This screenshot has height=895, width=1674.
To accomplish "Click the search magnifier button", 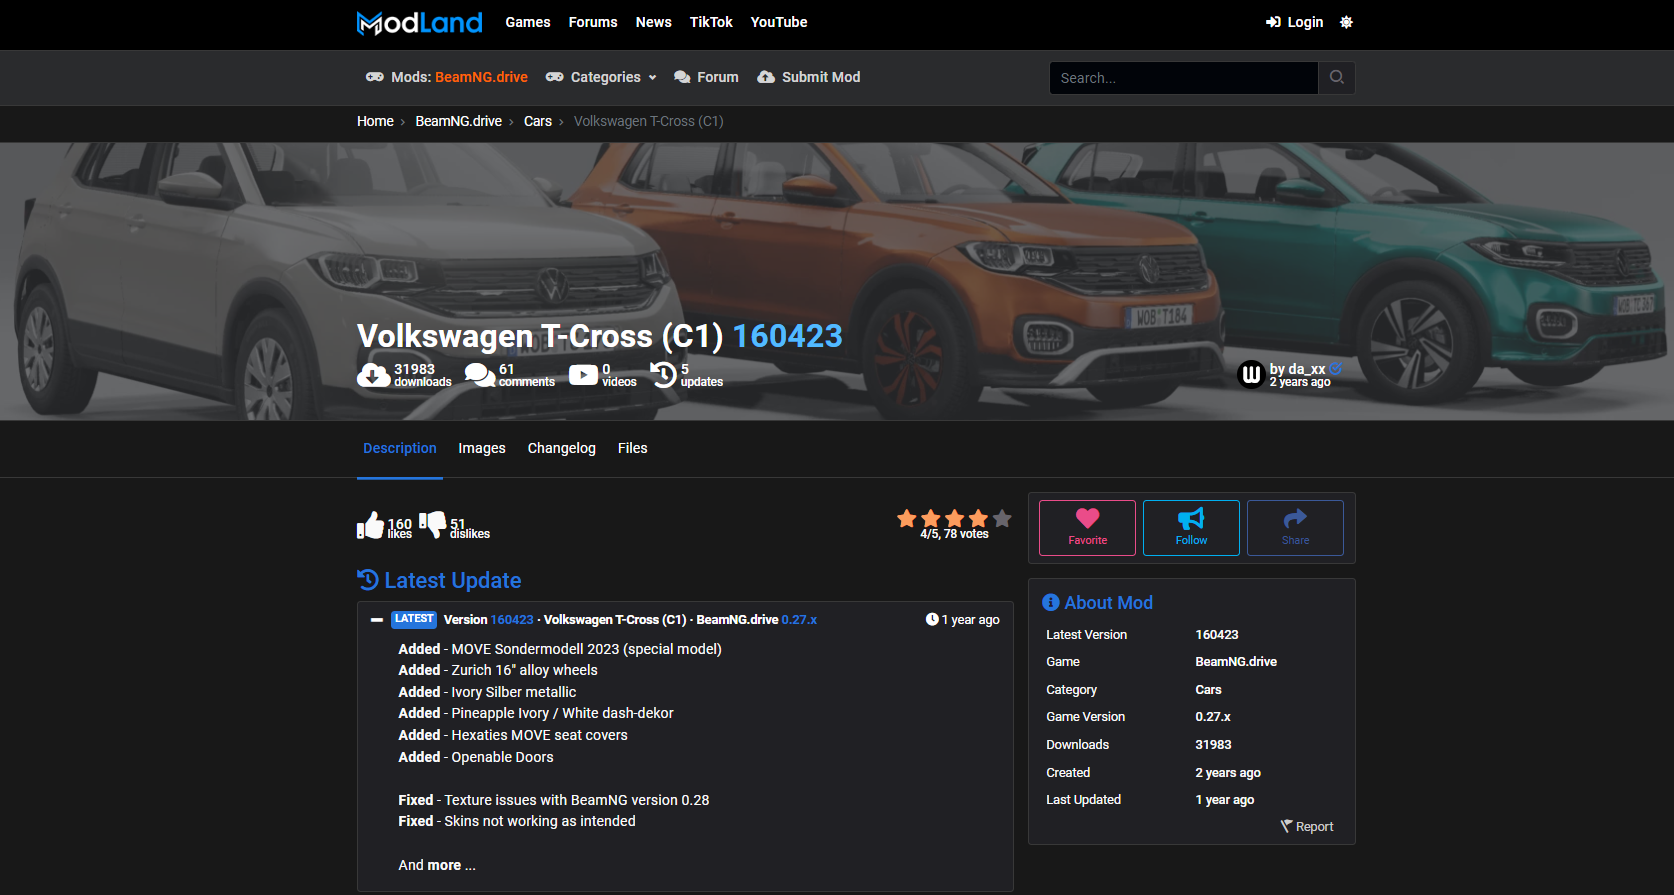I will tap(1336, 78).
